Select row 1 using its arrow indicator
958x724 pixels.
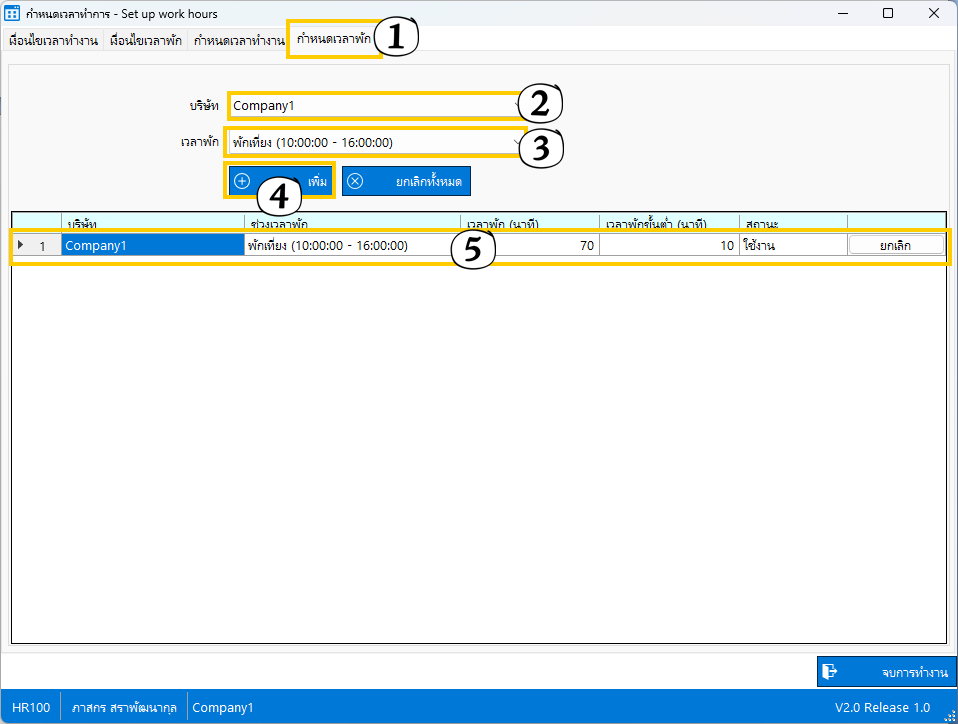coord(22,245)
